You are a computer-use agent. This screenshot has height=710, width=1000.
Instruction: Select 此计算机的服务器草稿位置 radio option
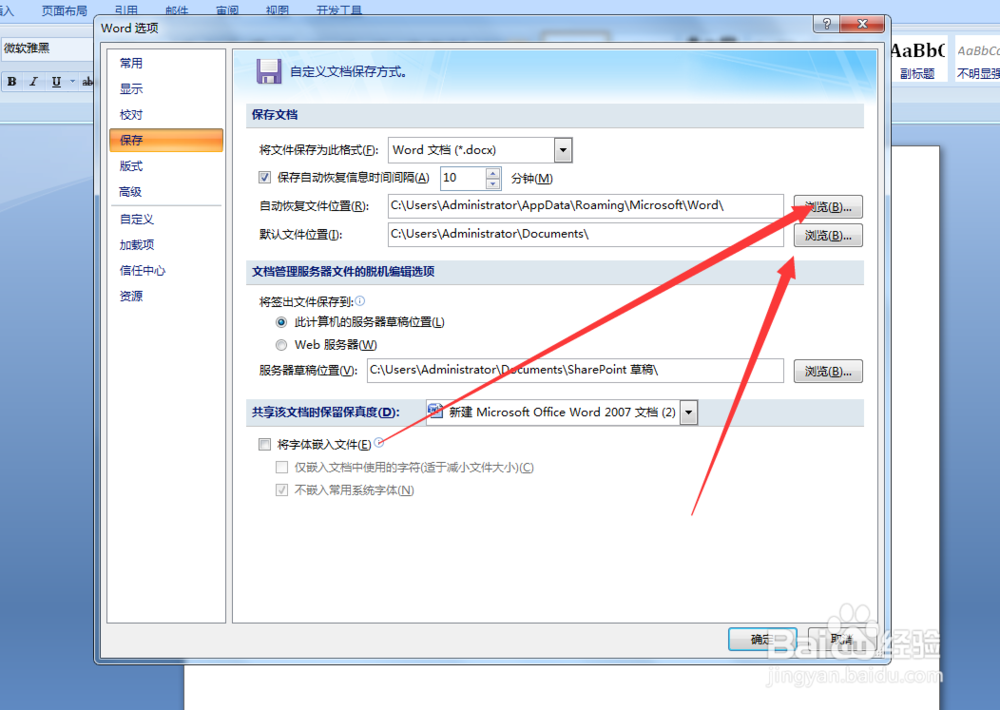pos(281,322)
